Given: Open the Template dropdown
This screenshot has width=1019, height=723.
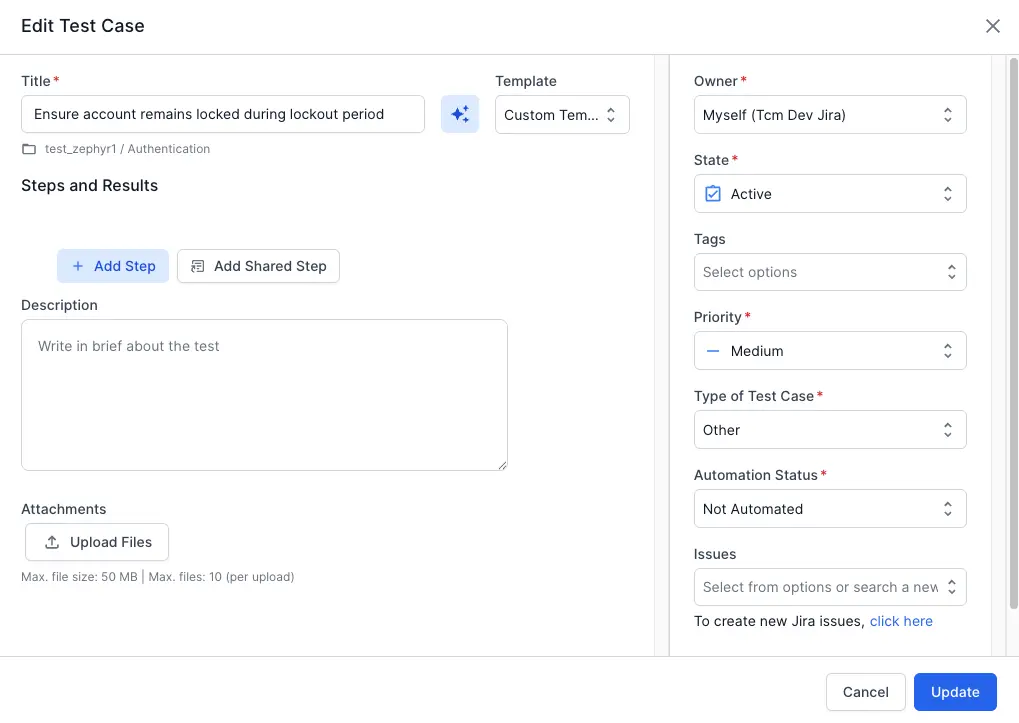Looking at the screenshot, I should [x=562, y=115].
